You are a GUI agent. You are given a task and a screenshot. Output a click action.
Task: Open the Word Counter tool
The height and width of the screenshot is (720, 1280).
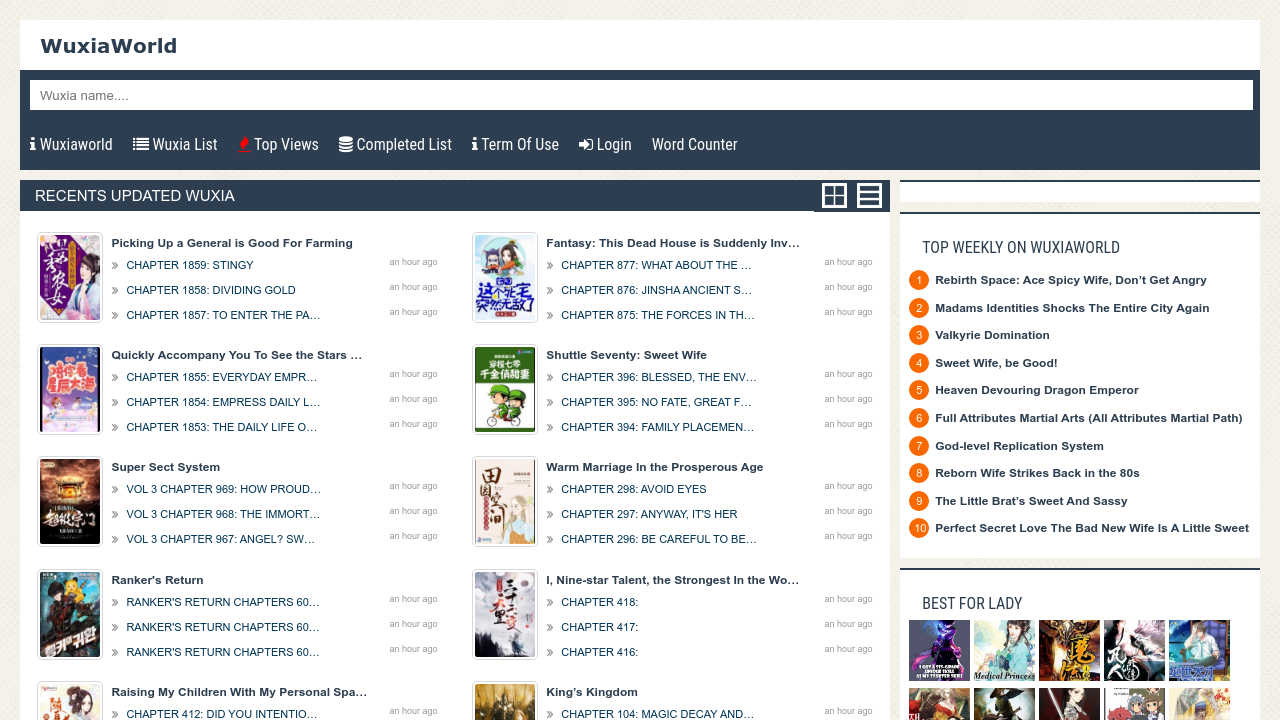click(x=694, y=144)
